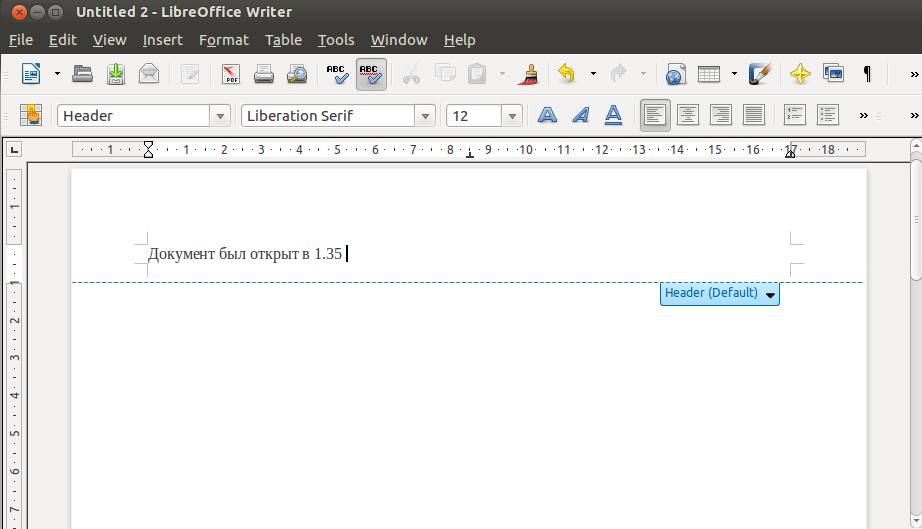Send document as e-mail icon
Screen dimensions: 922x529
[149, 74]
